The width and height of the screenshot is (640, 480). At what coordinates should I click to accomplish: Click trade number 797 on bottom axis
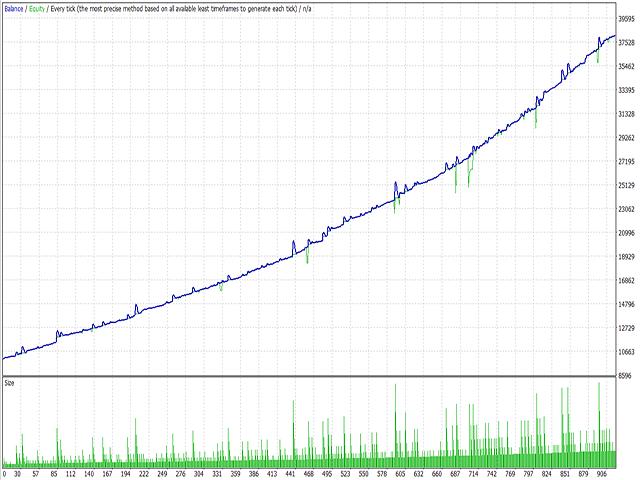pos(528,474)
